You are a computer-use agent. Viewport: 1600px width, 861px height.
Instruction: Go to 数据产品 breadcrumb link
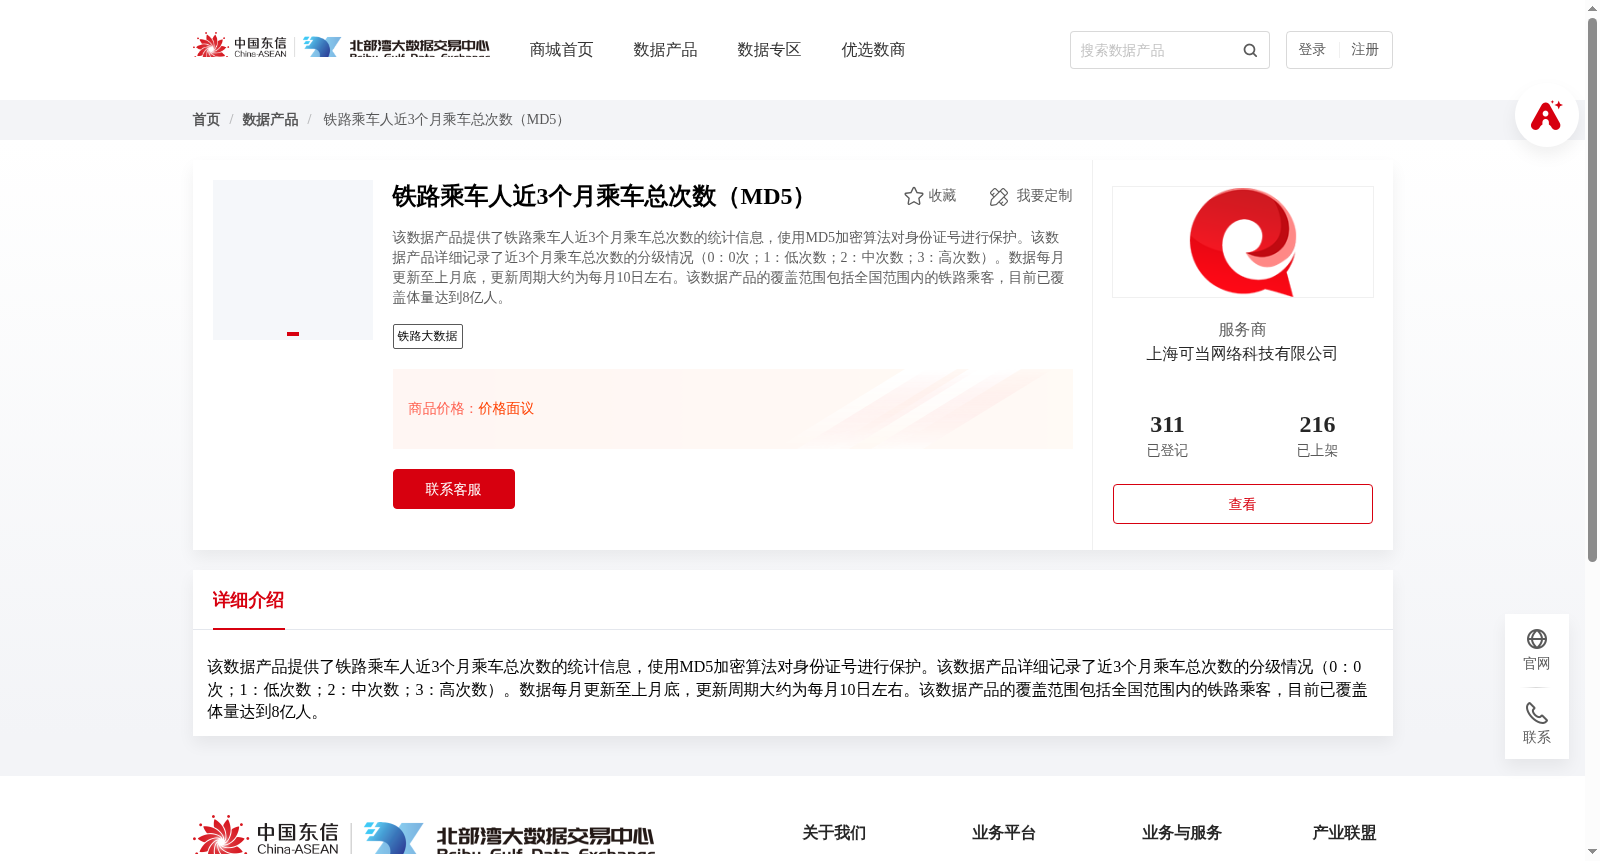tap(270, 120)
